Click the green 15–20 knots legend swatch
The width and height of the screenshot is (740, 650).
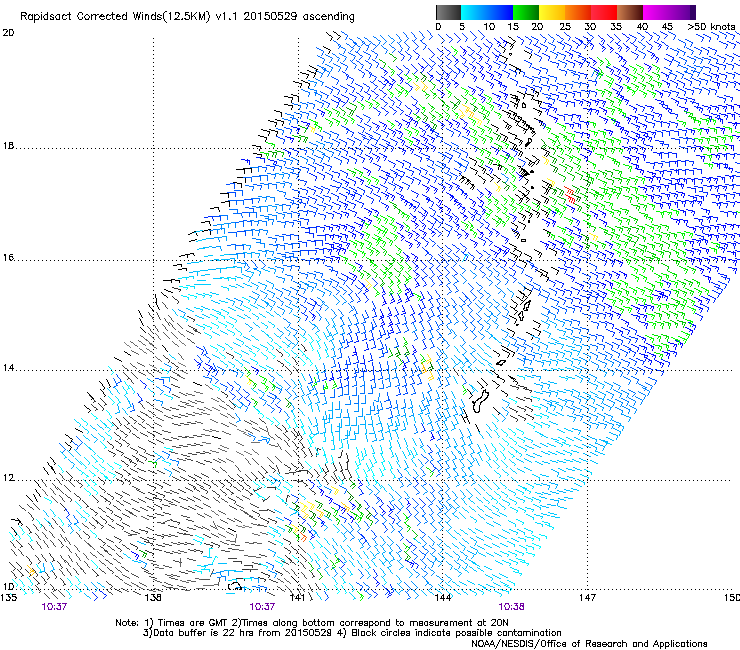click(526, 12)
